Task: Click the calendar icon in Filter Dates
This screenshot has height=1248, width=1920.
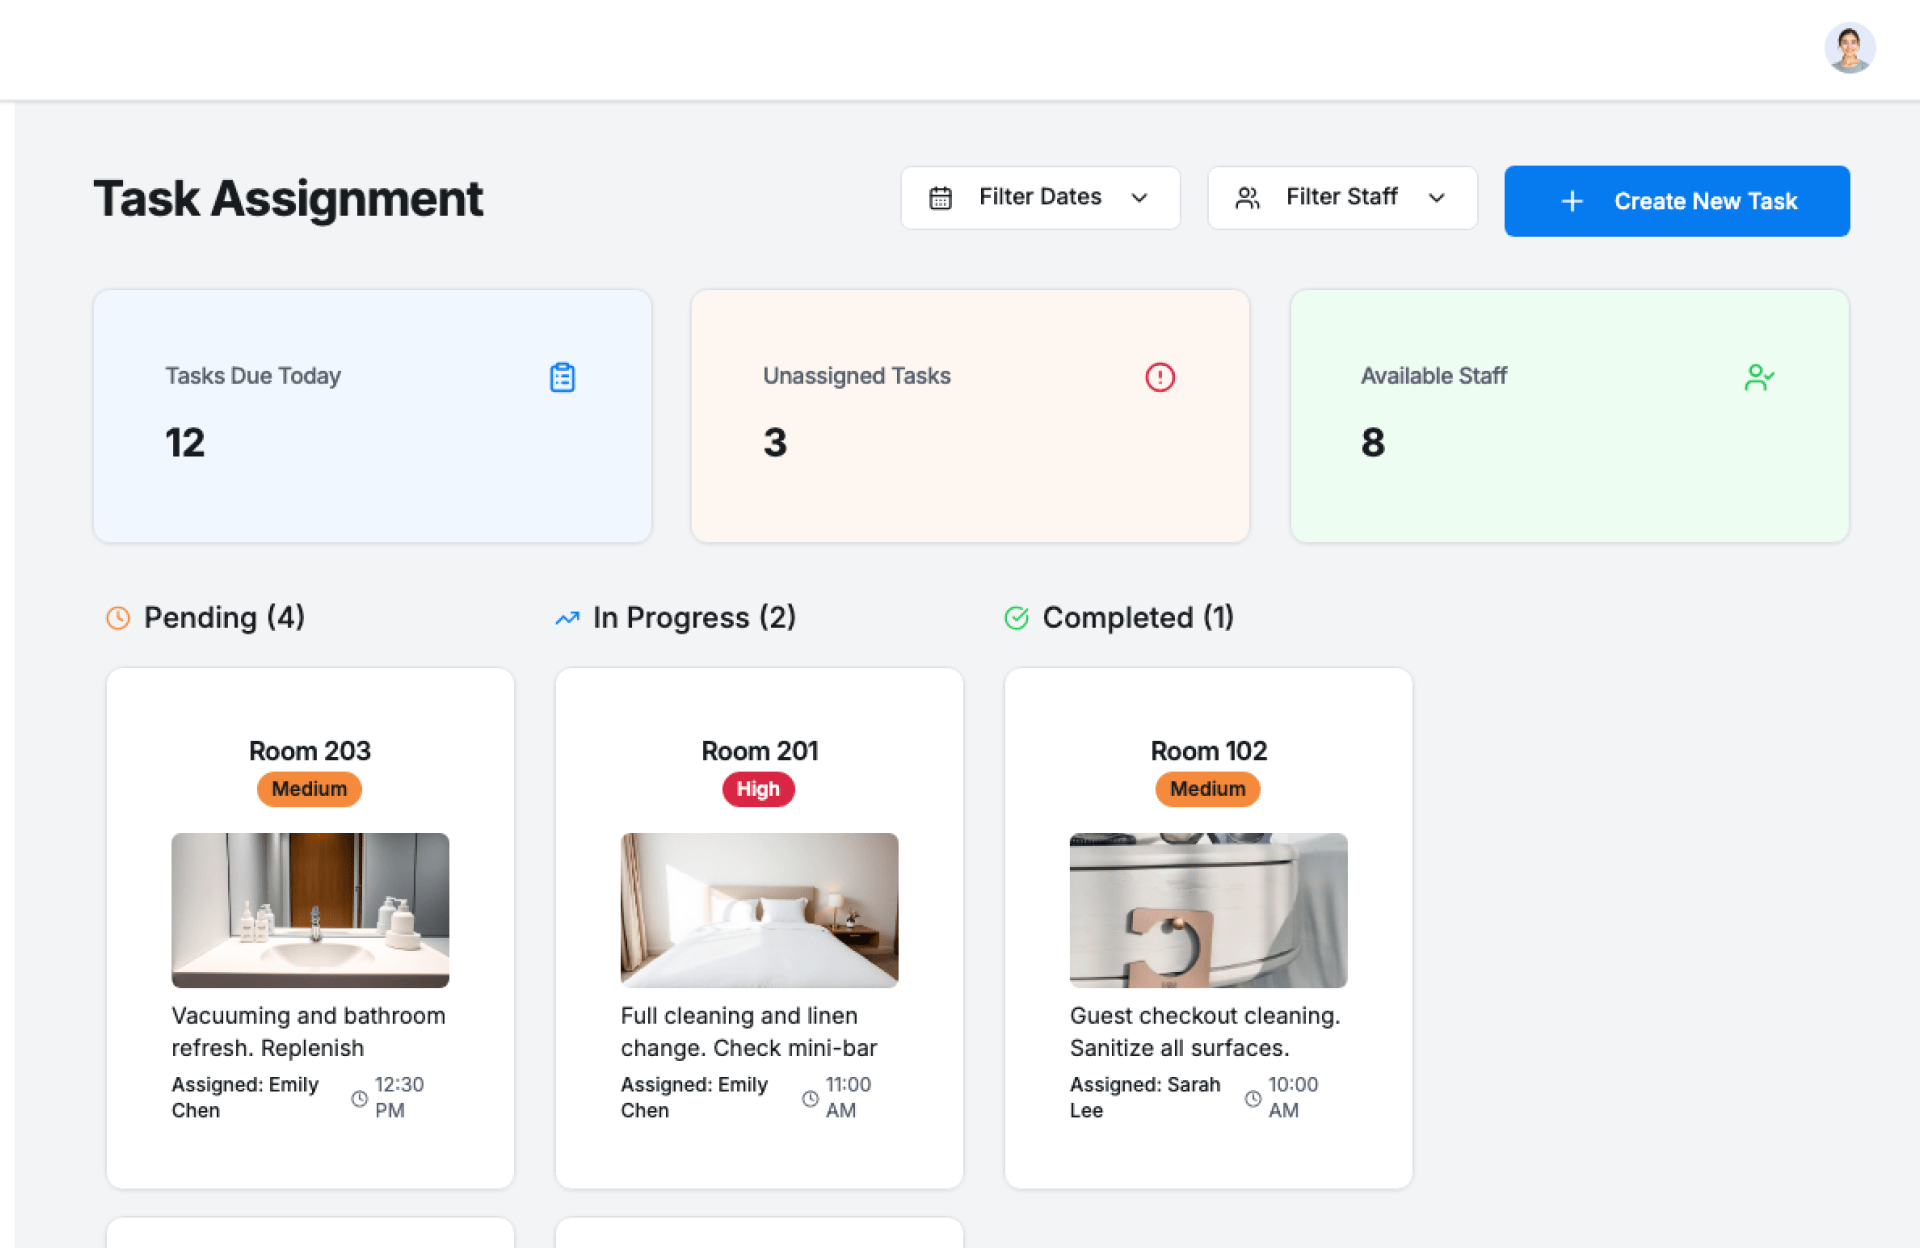Action: click(x=940, y=198)
